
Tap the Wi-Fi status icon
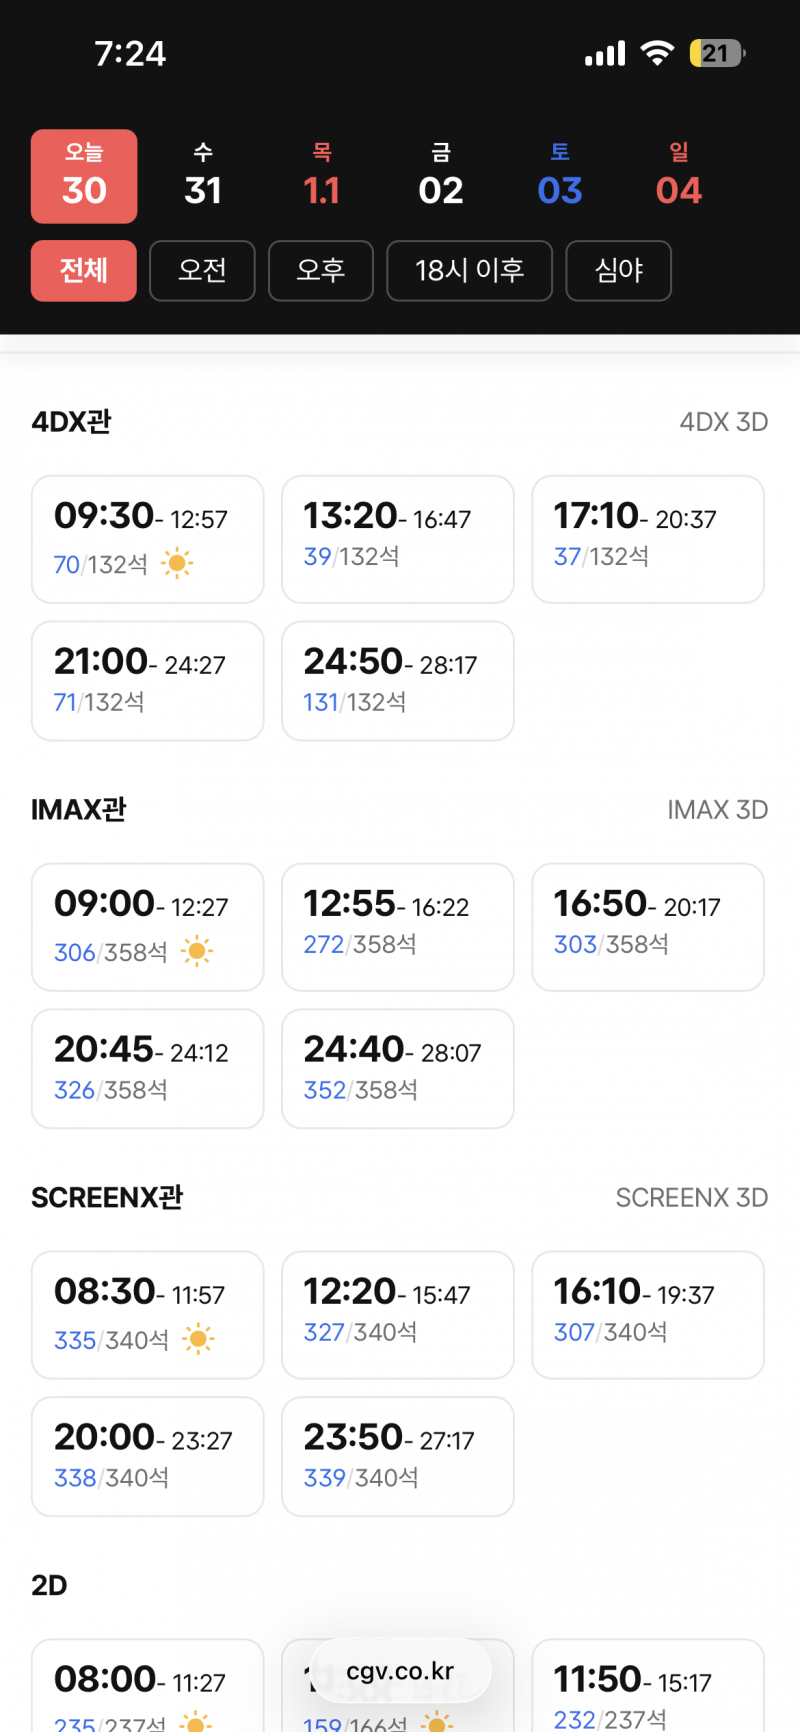(x=657, y=53)
